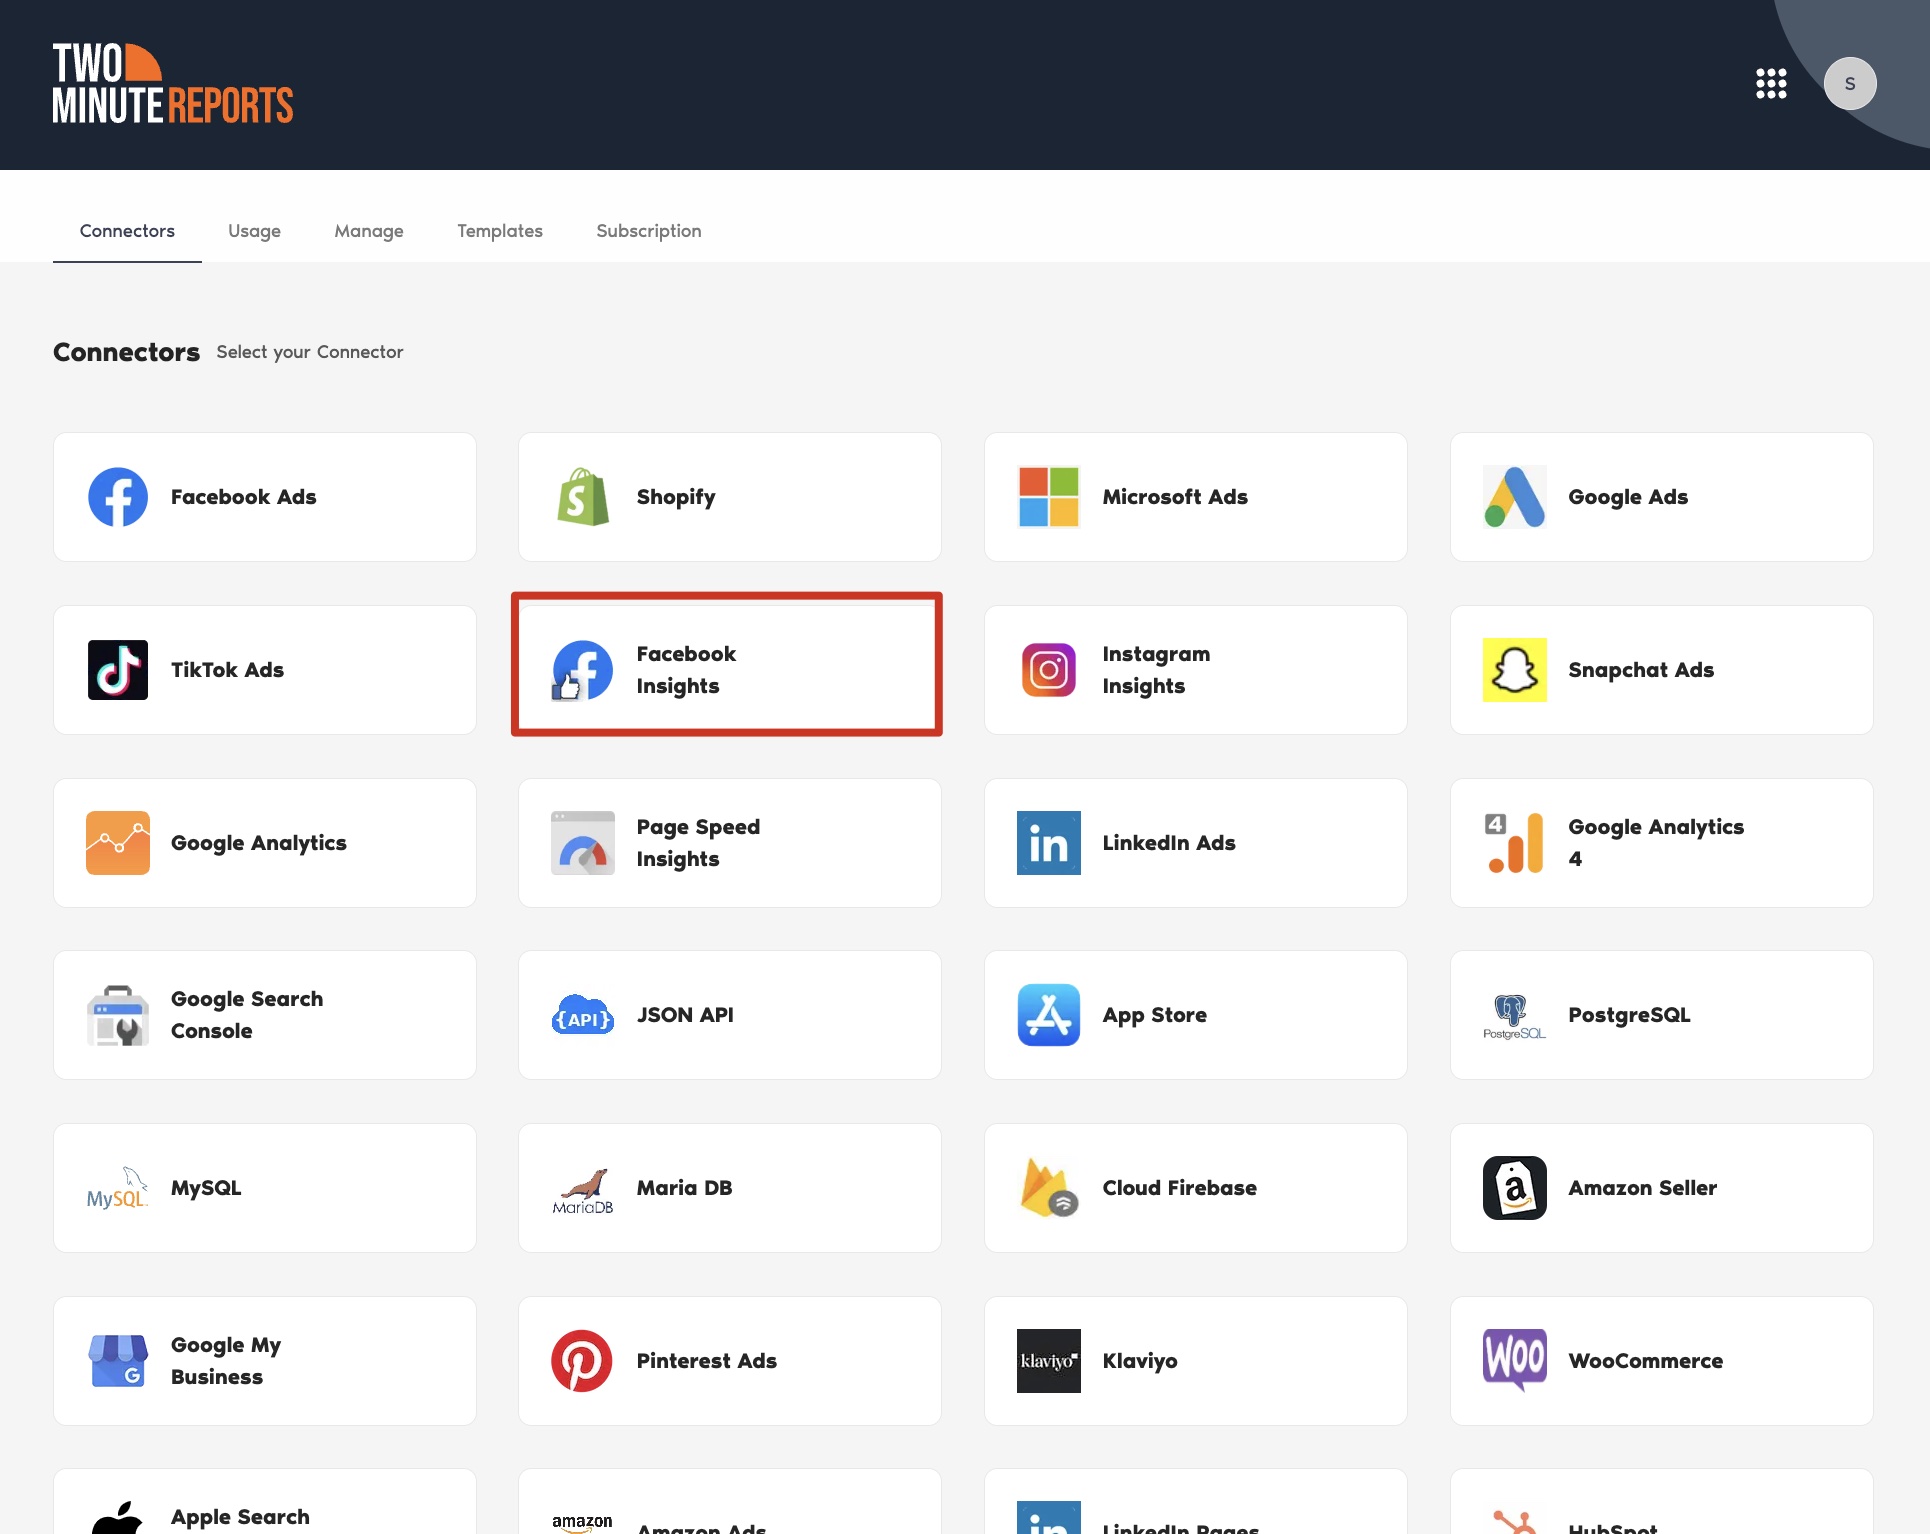Choose the Google My Business label

pyautogui.click(x=226, y=1361)
